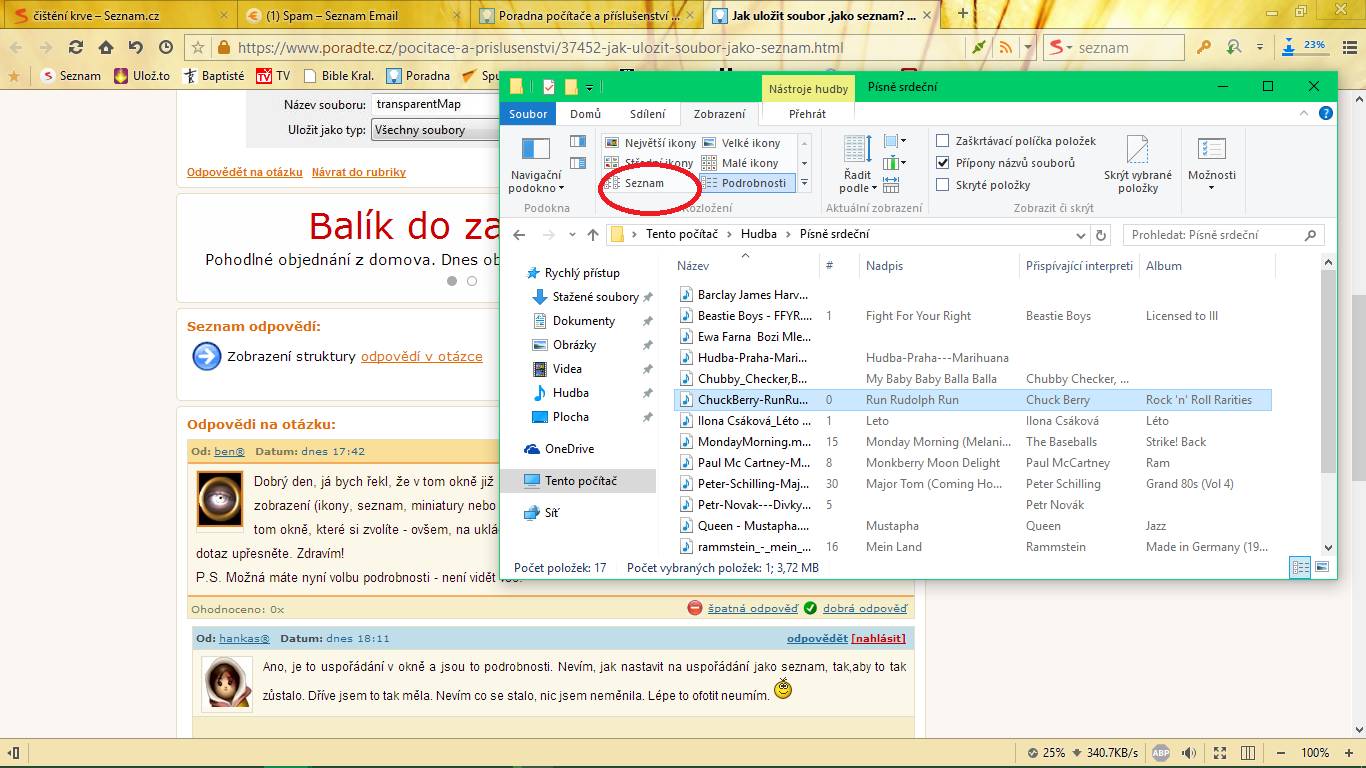Screen dimensions: 1366x768
Task: Open the Soubor menu tab
Action: click(x=528, y=114)
